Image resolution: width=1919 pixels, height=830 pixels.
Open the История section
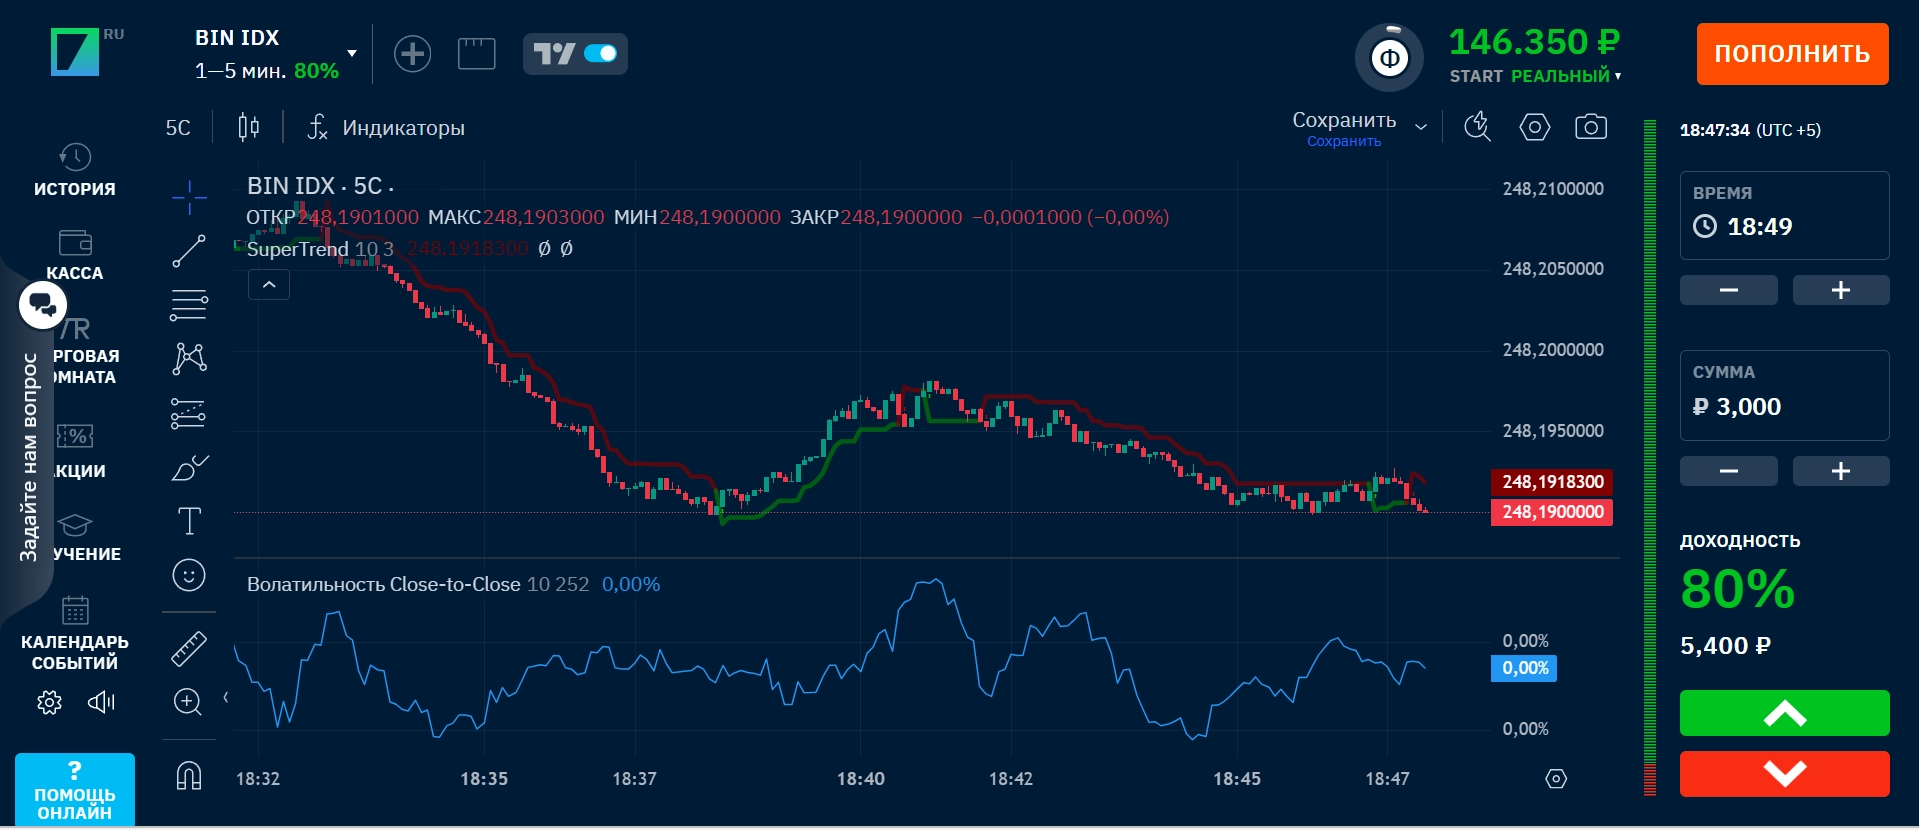(75, 170)
